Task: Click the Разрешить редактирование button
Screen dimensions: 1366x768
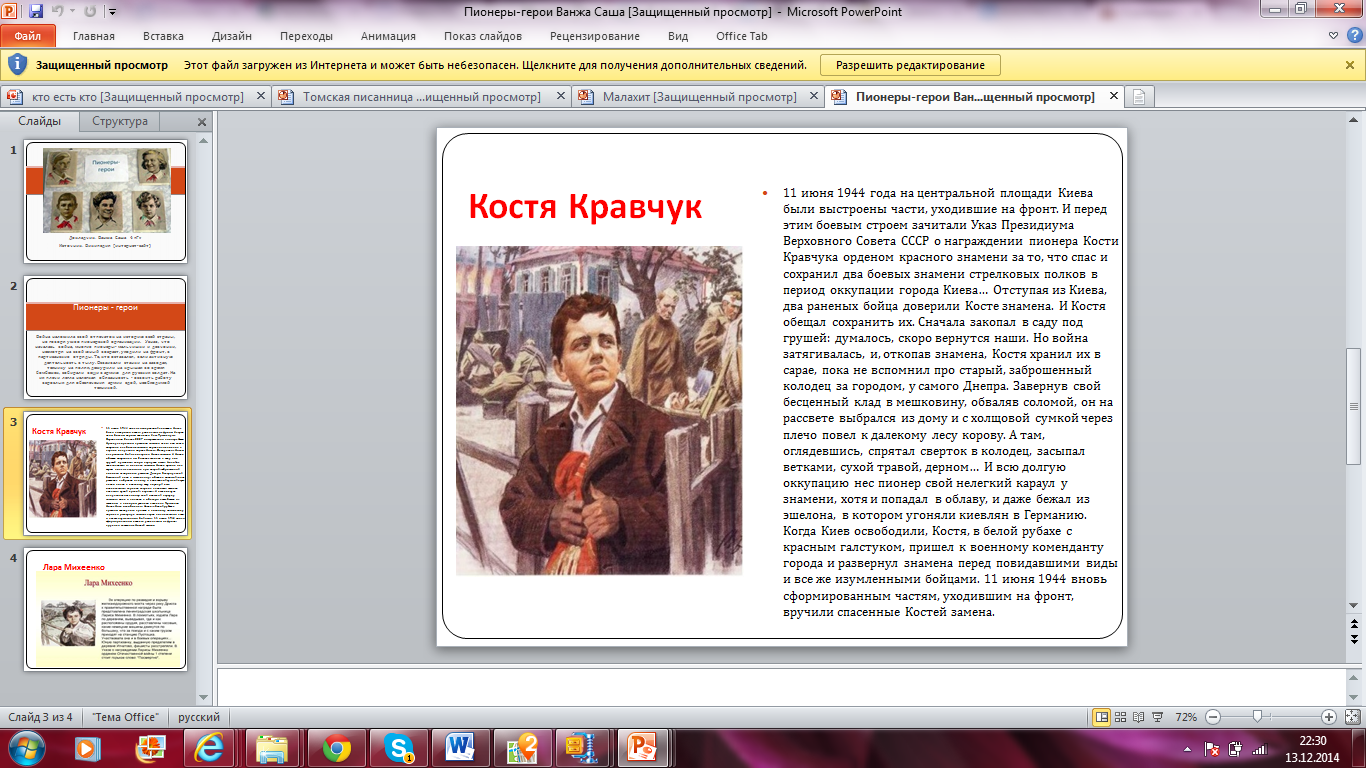Action: coord(910,65)
